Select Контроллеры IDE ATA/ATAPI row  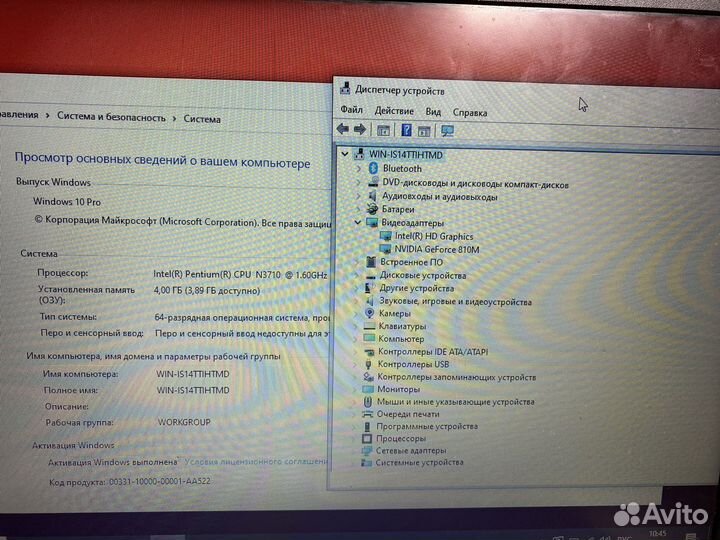point(433,352)
